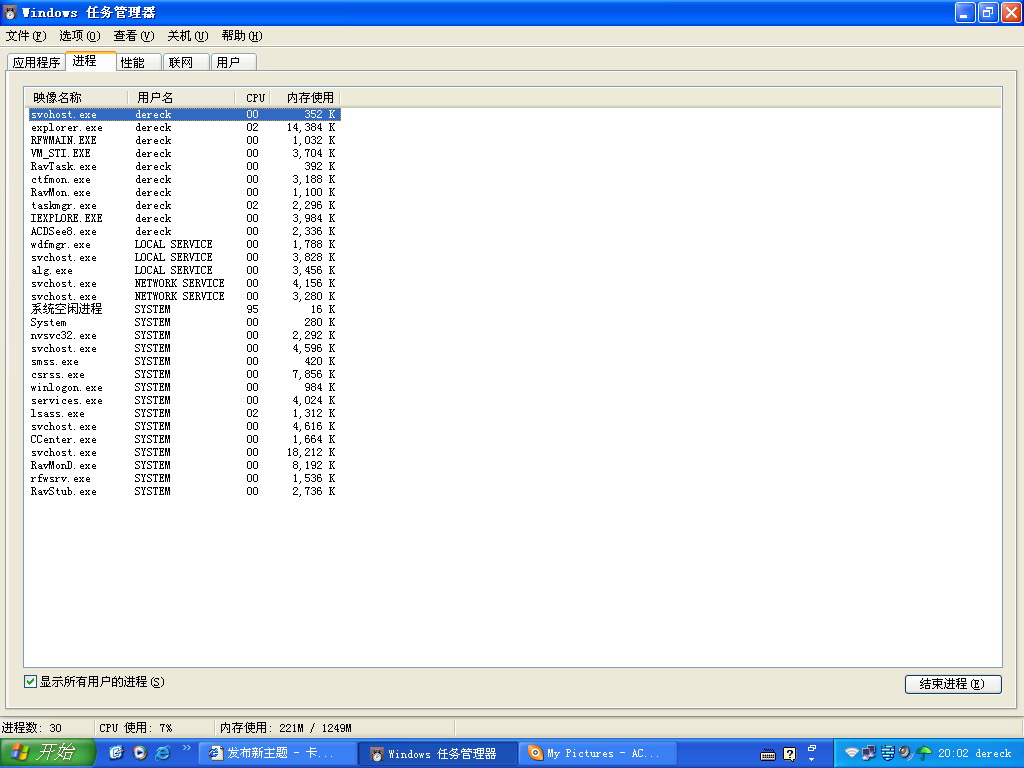Select the smss.exe process row
This screenshot has width=1024, height=768.
[x=184, y=361]
